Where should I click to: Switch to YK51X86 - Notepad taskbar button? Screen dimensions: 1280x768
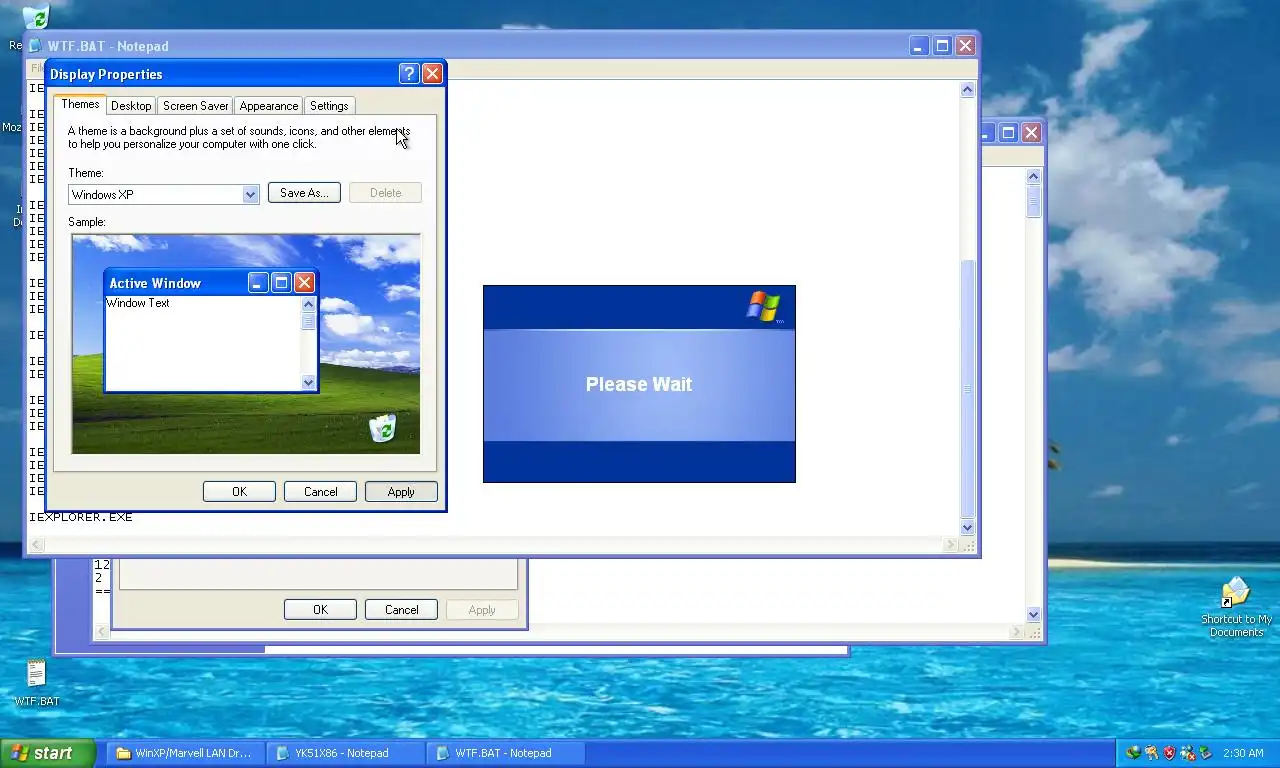tap(345, 753)
